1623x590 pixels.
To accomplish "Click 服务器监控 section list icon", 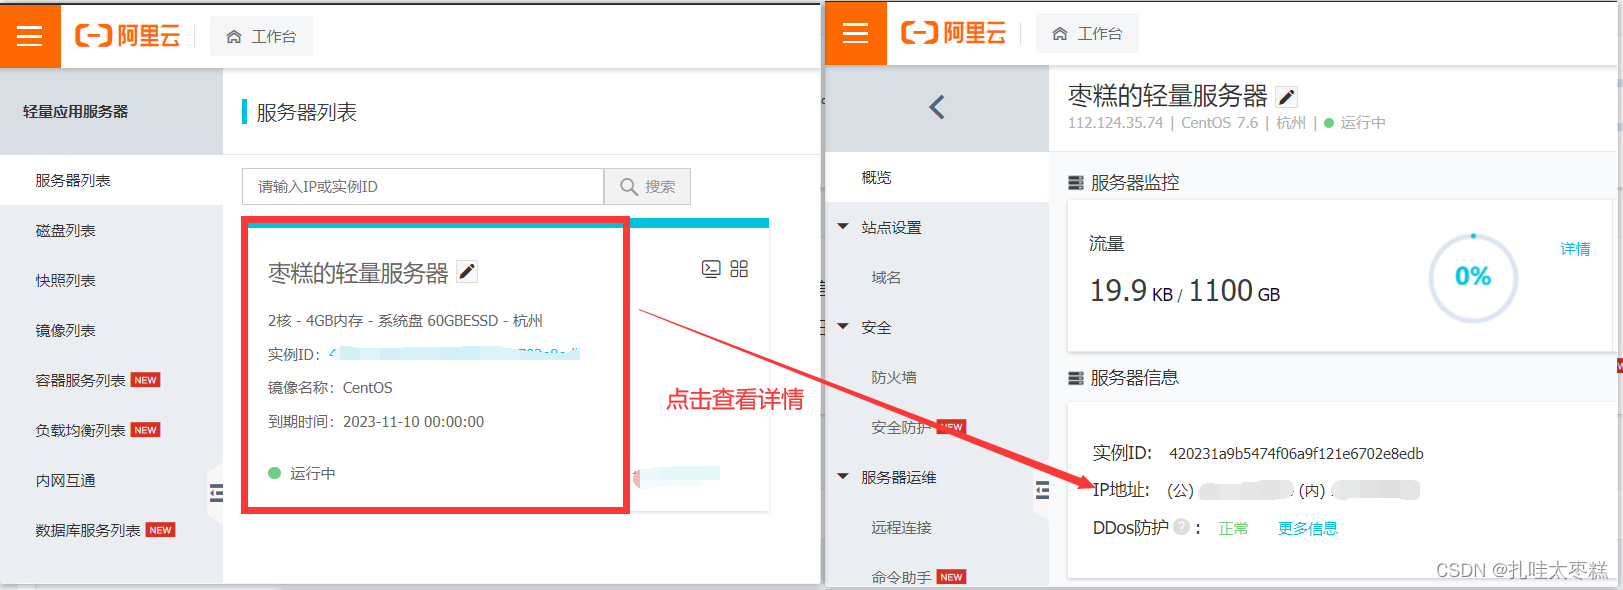I will coord(1076,183).
